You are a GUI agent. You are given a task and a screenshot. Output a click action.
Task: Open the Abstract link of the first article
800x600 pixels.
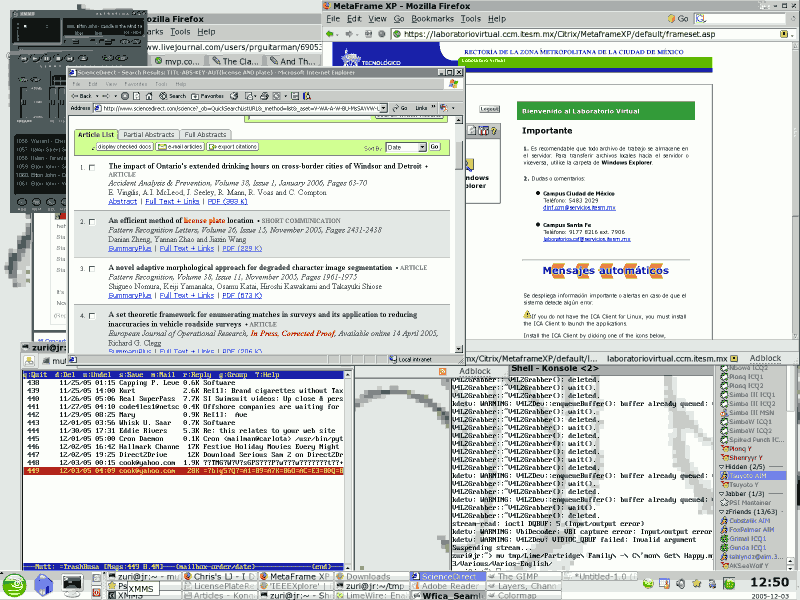pyautogui.click(x=122, y=201)
